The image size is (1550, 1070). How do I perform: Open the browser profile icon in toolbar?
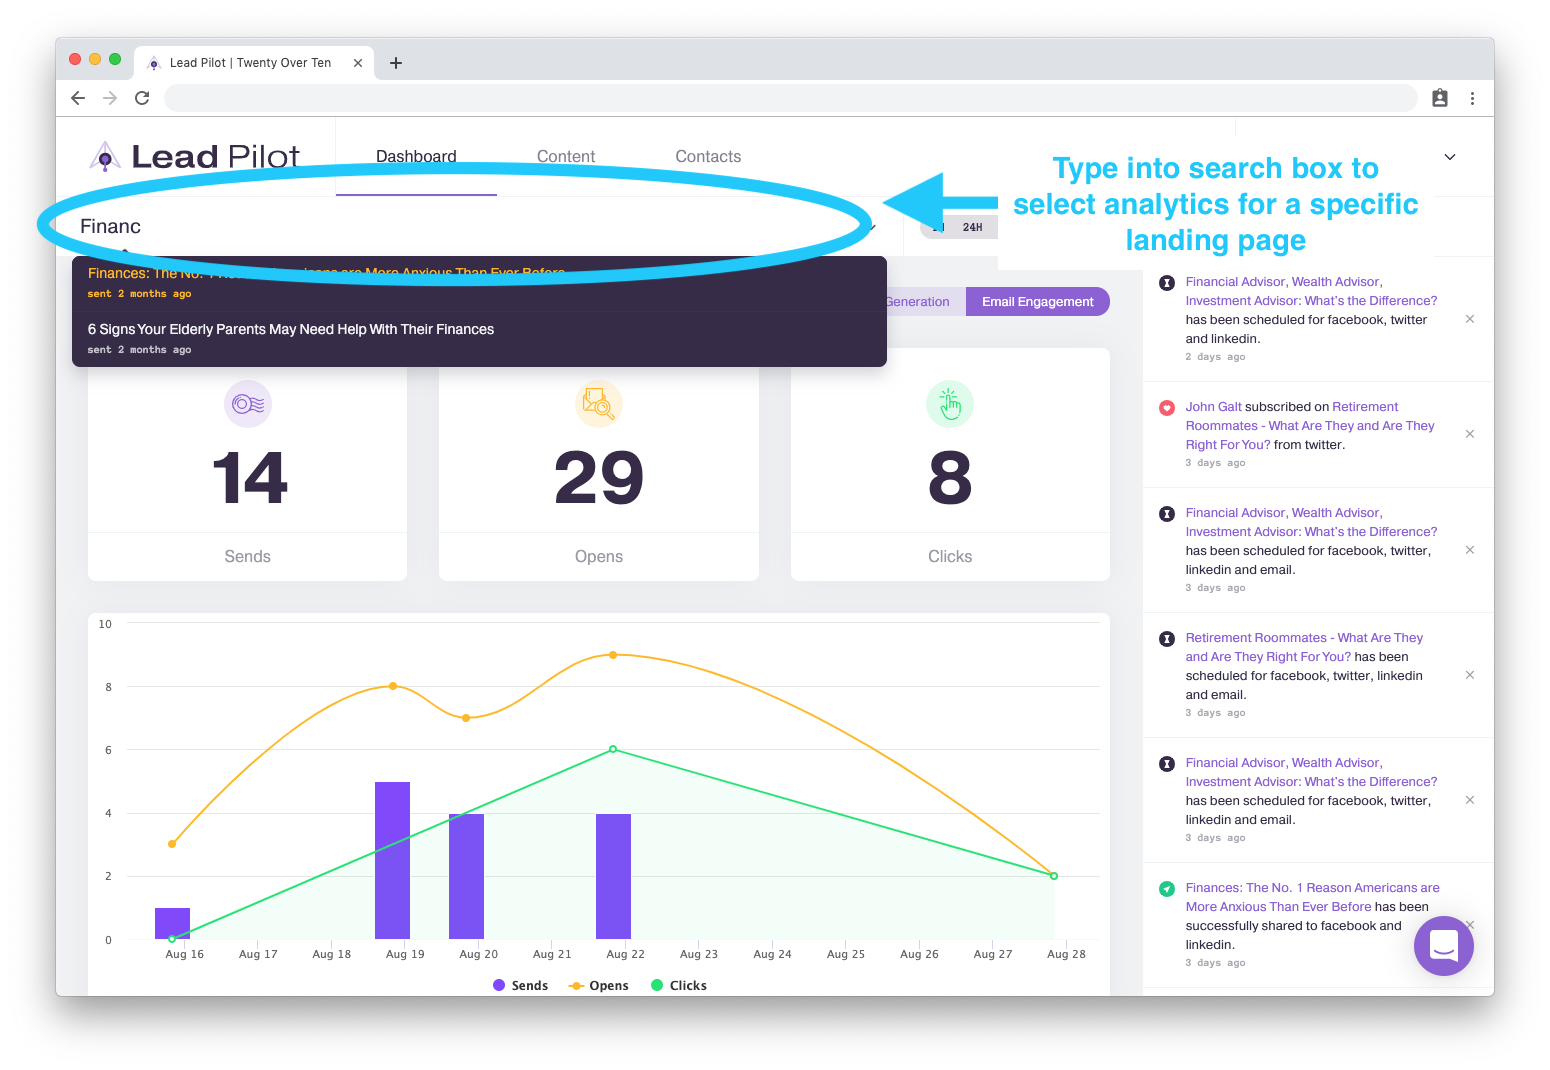[1440, 98]
